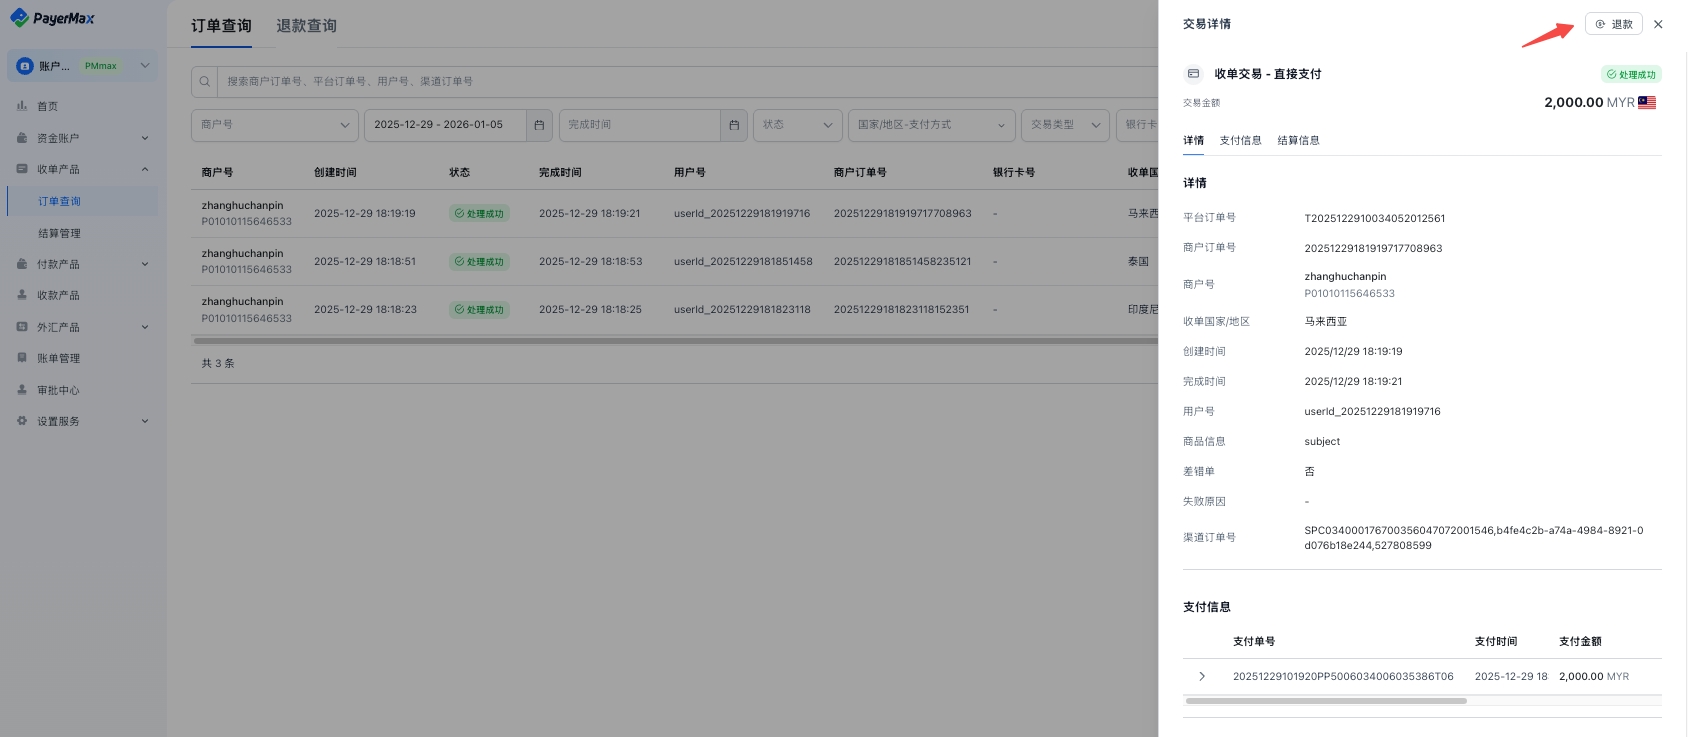Viewport: 1688px width, 737px height.
Task: Click order number 20251229181919717708963 in table
Action: (903, 213)
